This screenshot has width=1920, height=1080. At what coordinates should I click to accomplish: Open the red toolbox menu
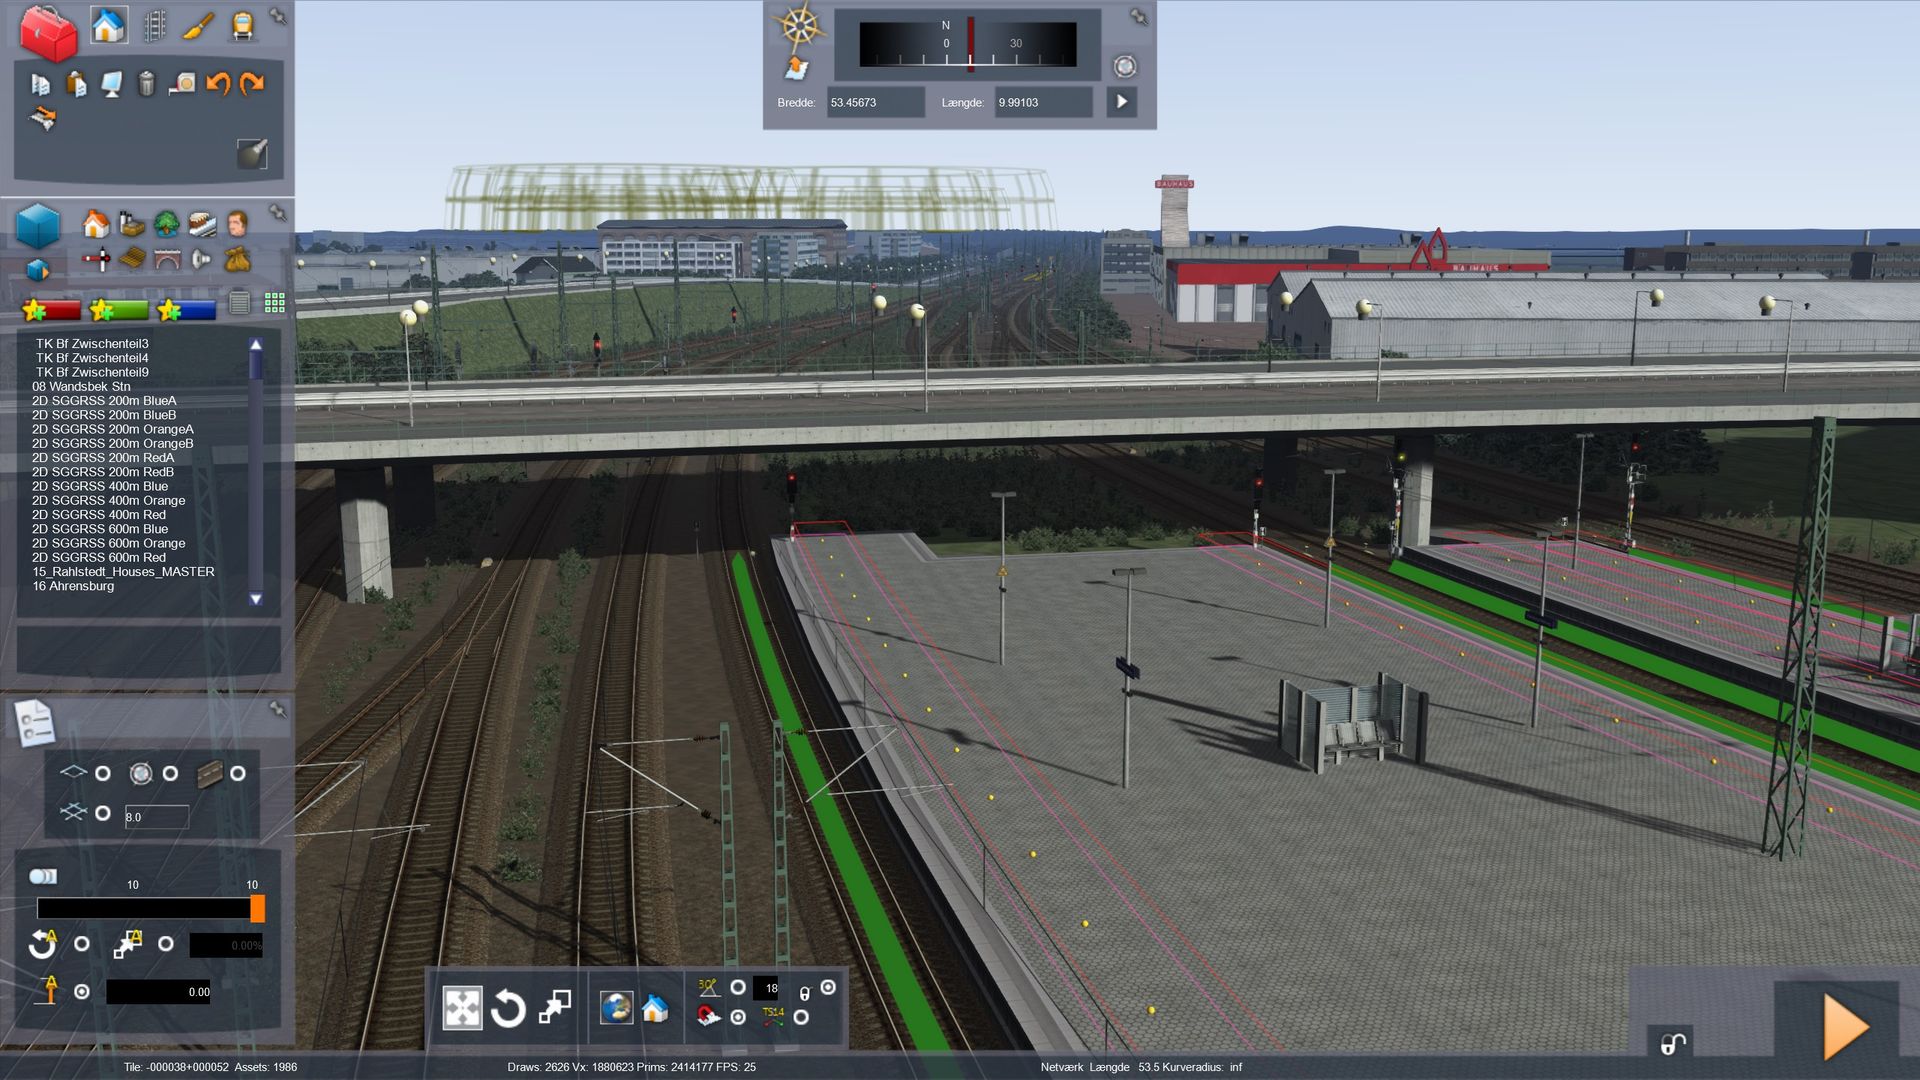click(x=48, y=32)
